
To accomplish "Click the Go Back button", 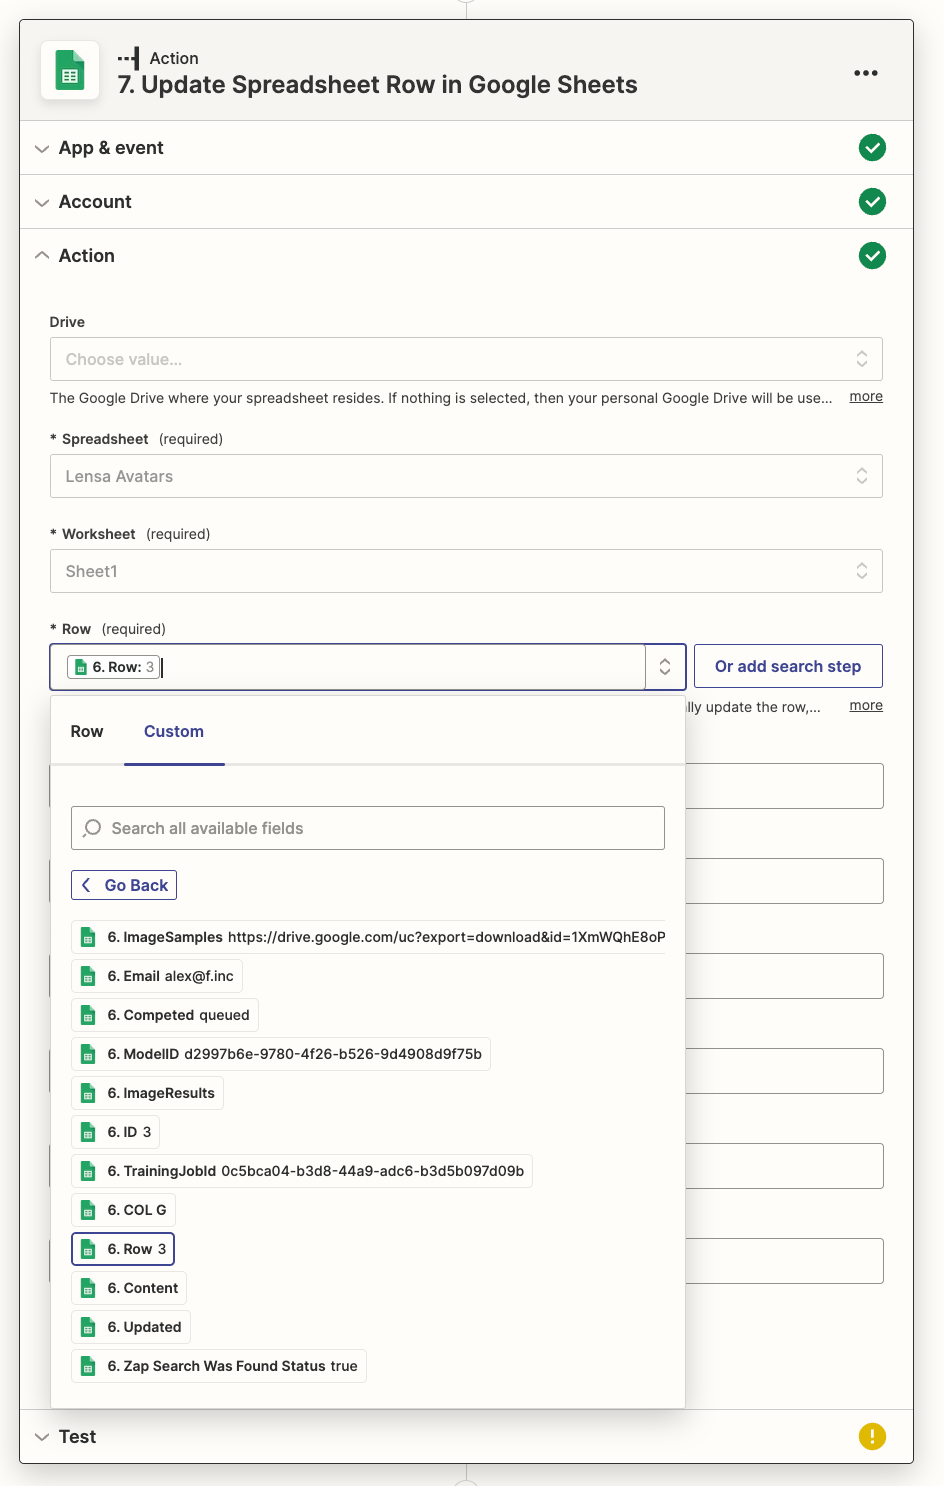I will 124,885.
